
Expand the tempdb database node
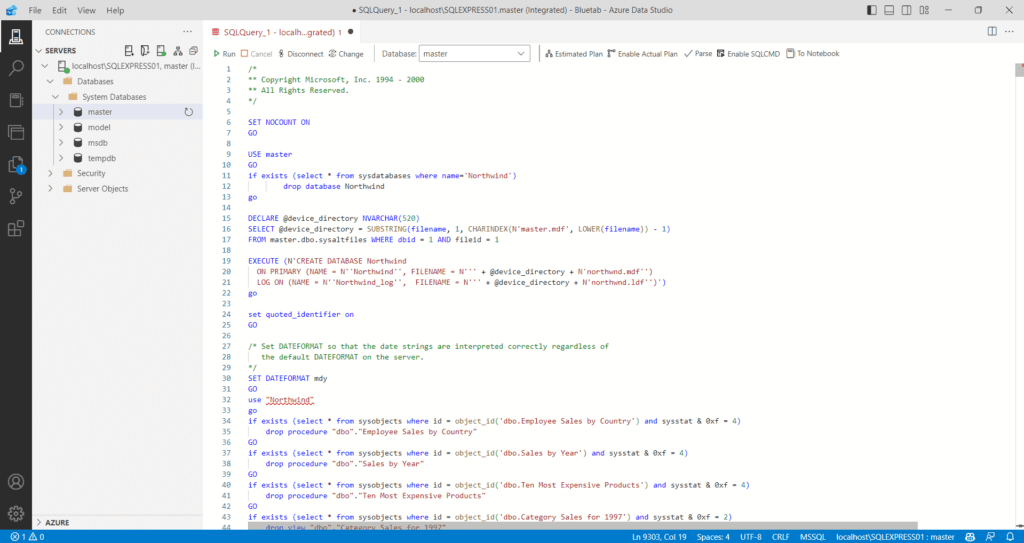[x=60, y=158]
